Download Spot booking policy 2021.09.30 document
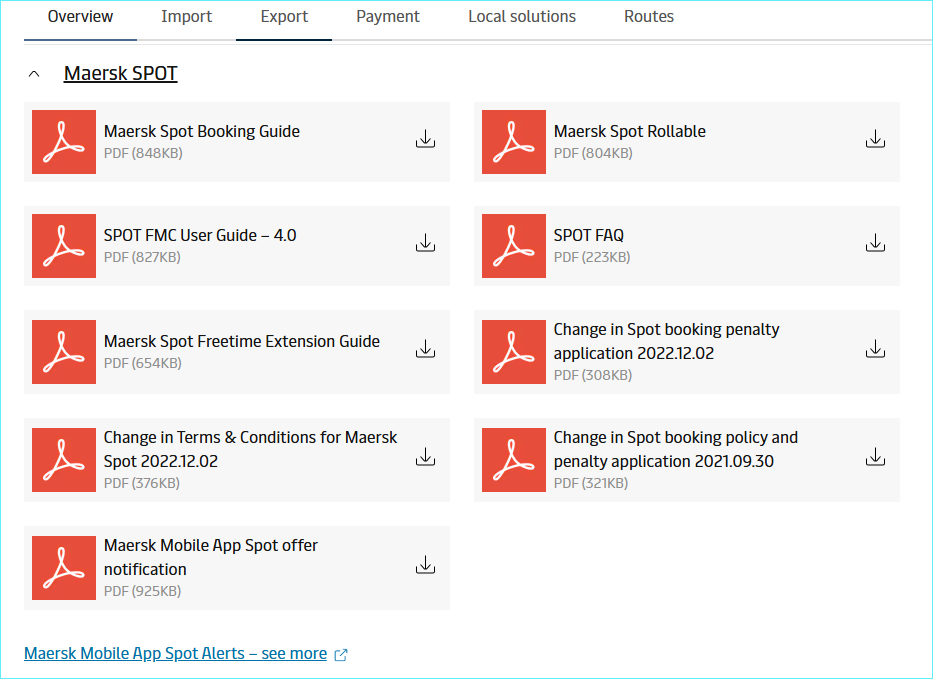 tap(875, 458)
